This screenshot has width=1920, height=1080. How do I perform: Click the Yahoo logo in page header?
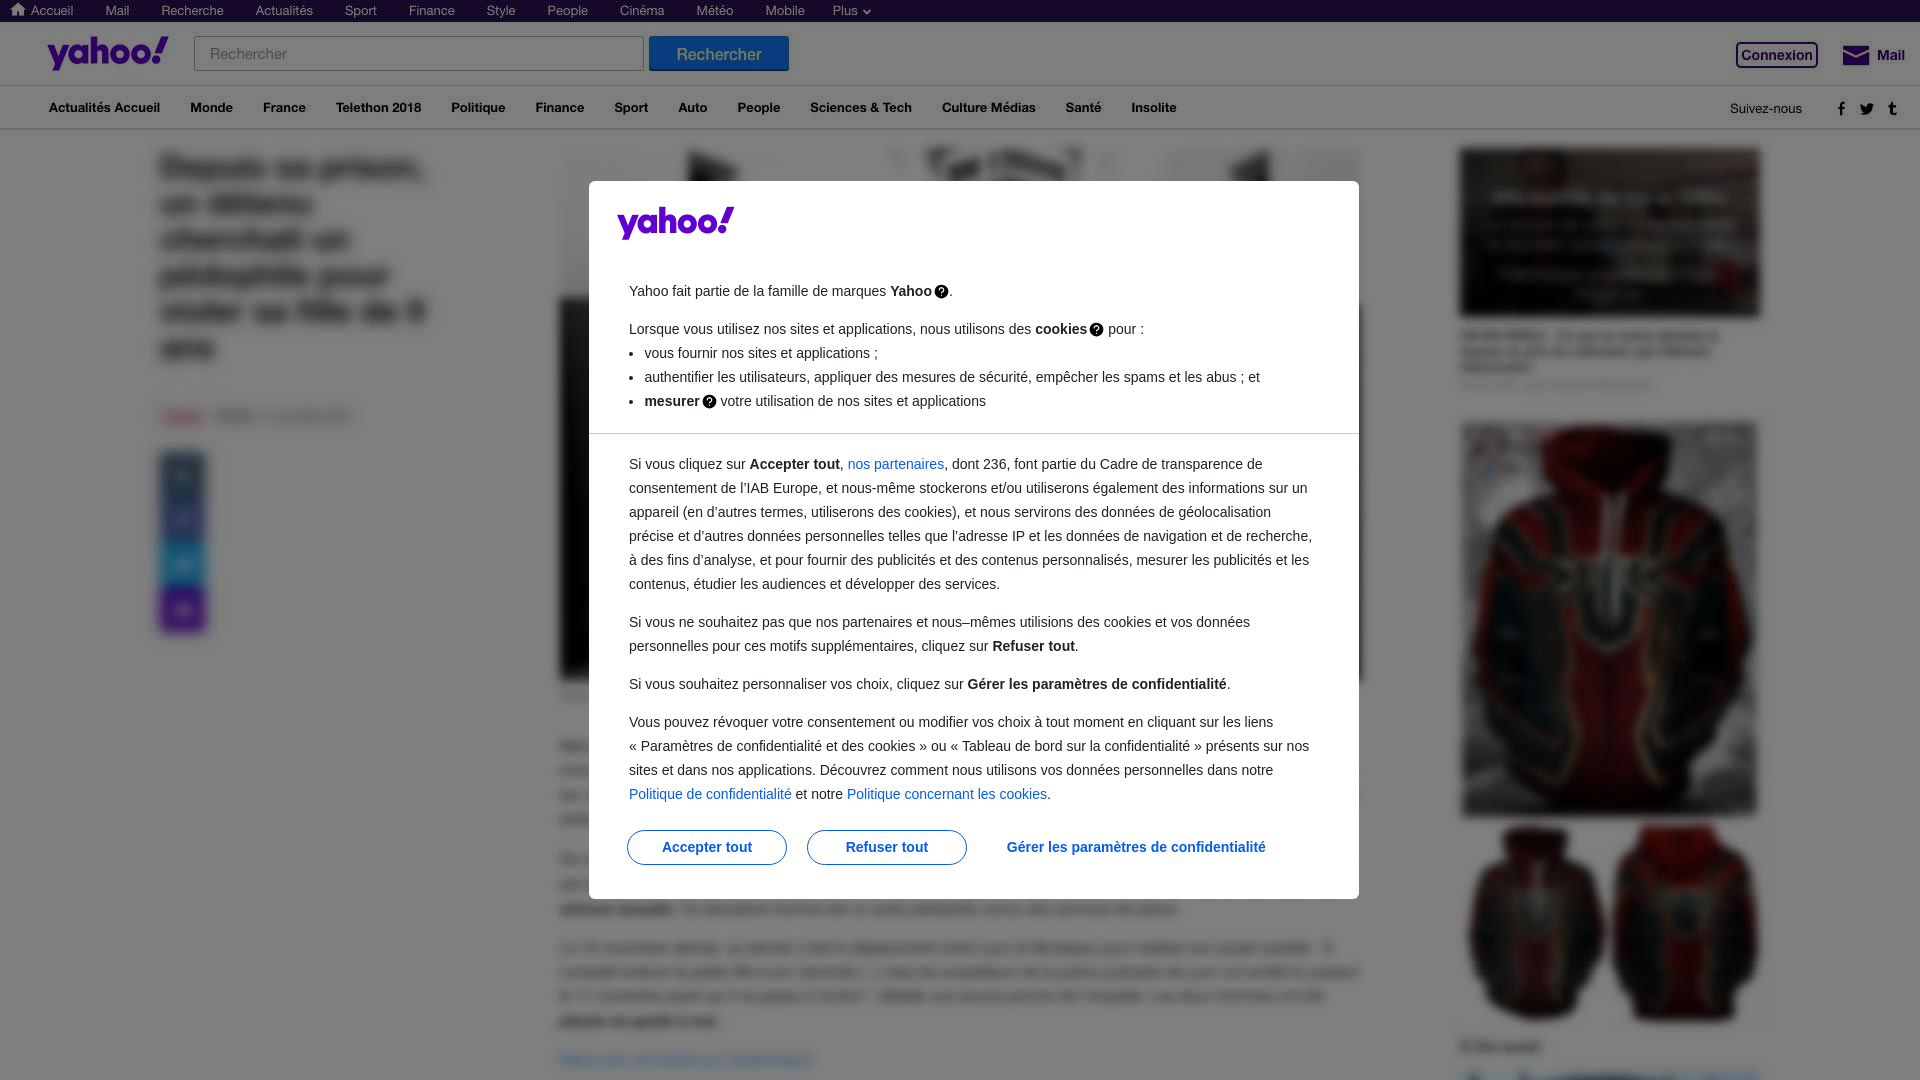[x=108, y=53]
